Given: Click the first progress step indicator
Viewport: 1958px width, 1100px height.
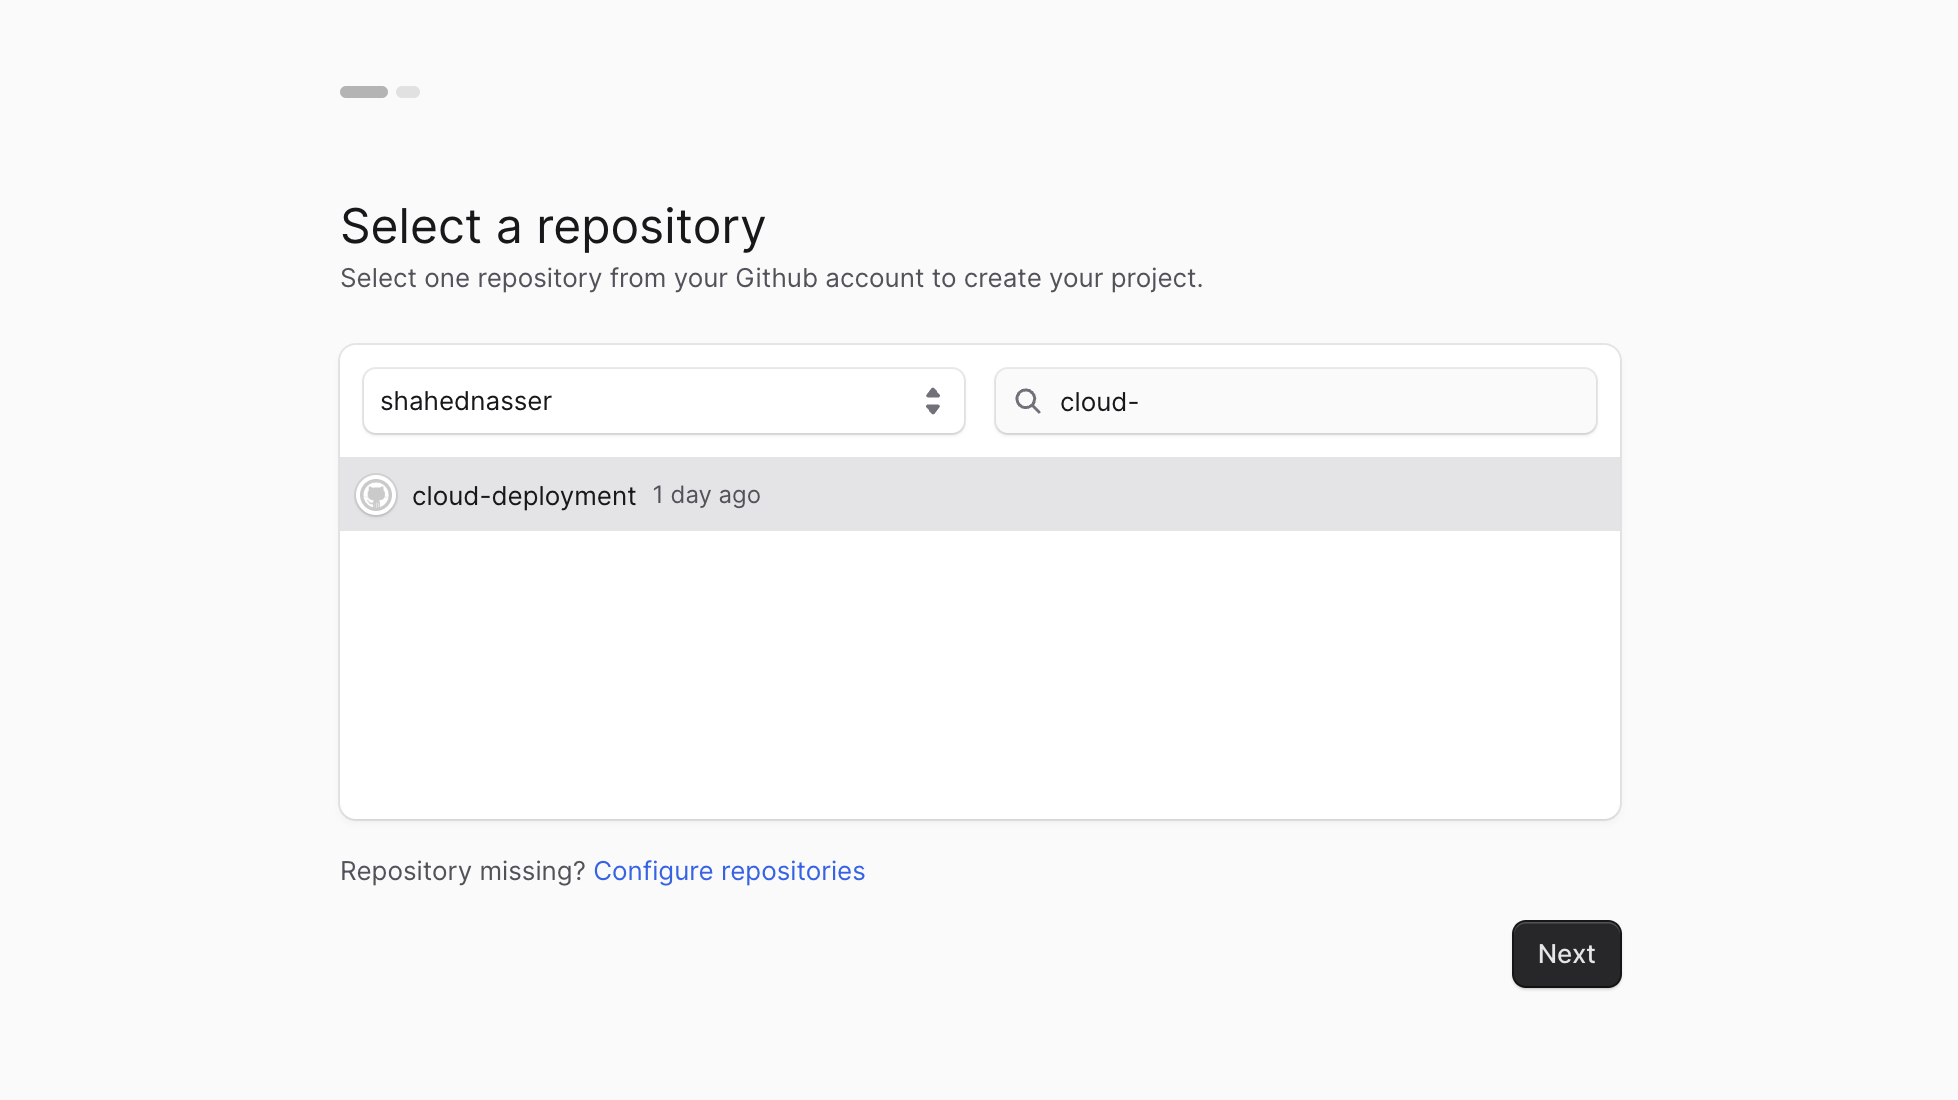Looking at the screenshot, I should [x=363, y=91].
